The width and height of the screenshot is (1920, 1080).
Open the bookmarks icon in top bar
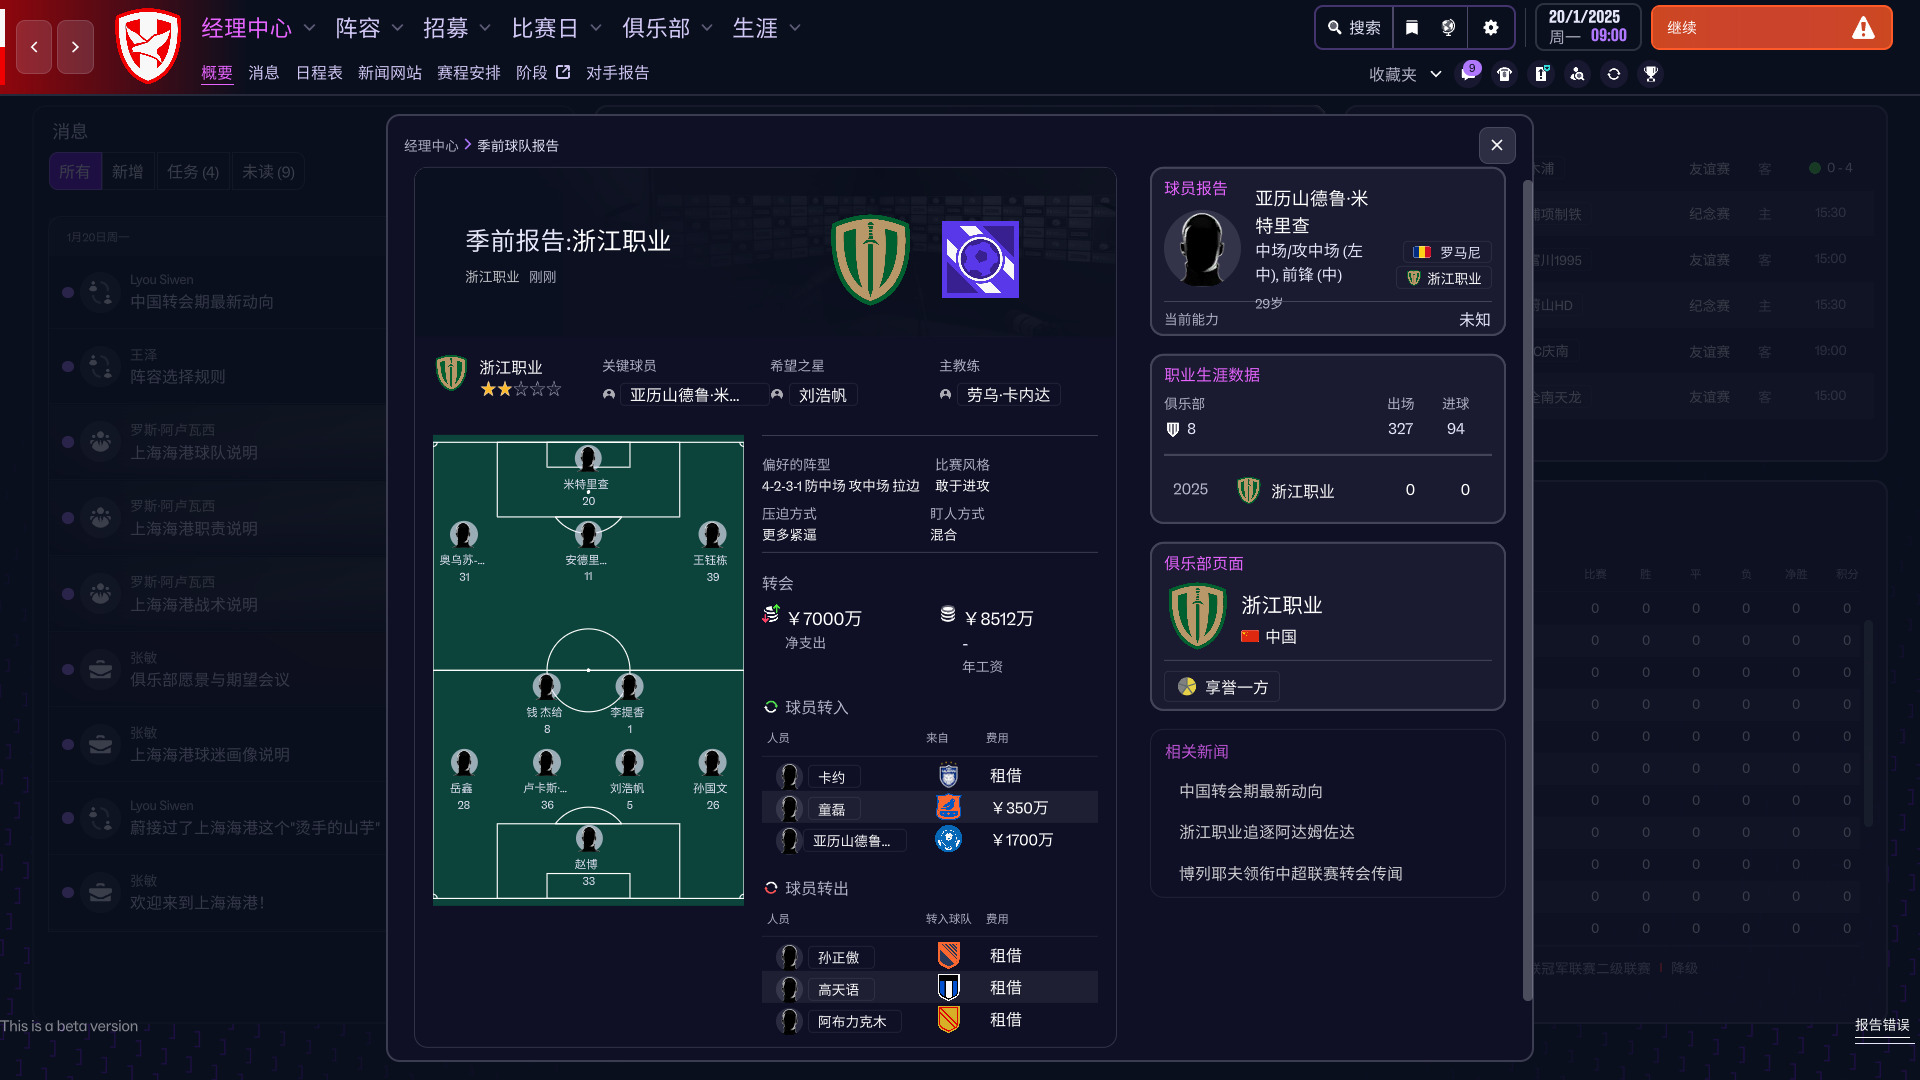pyautogui.click(x=1412, y=28)
